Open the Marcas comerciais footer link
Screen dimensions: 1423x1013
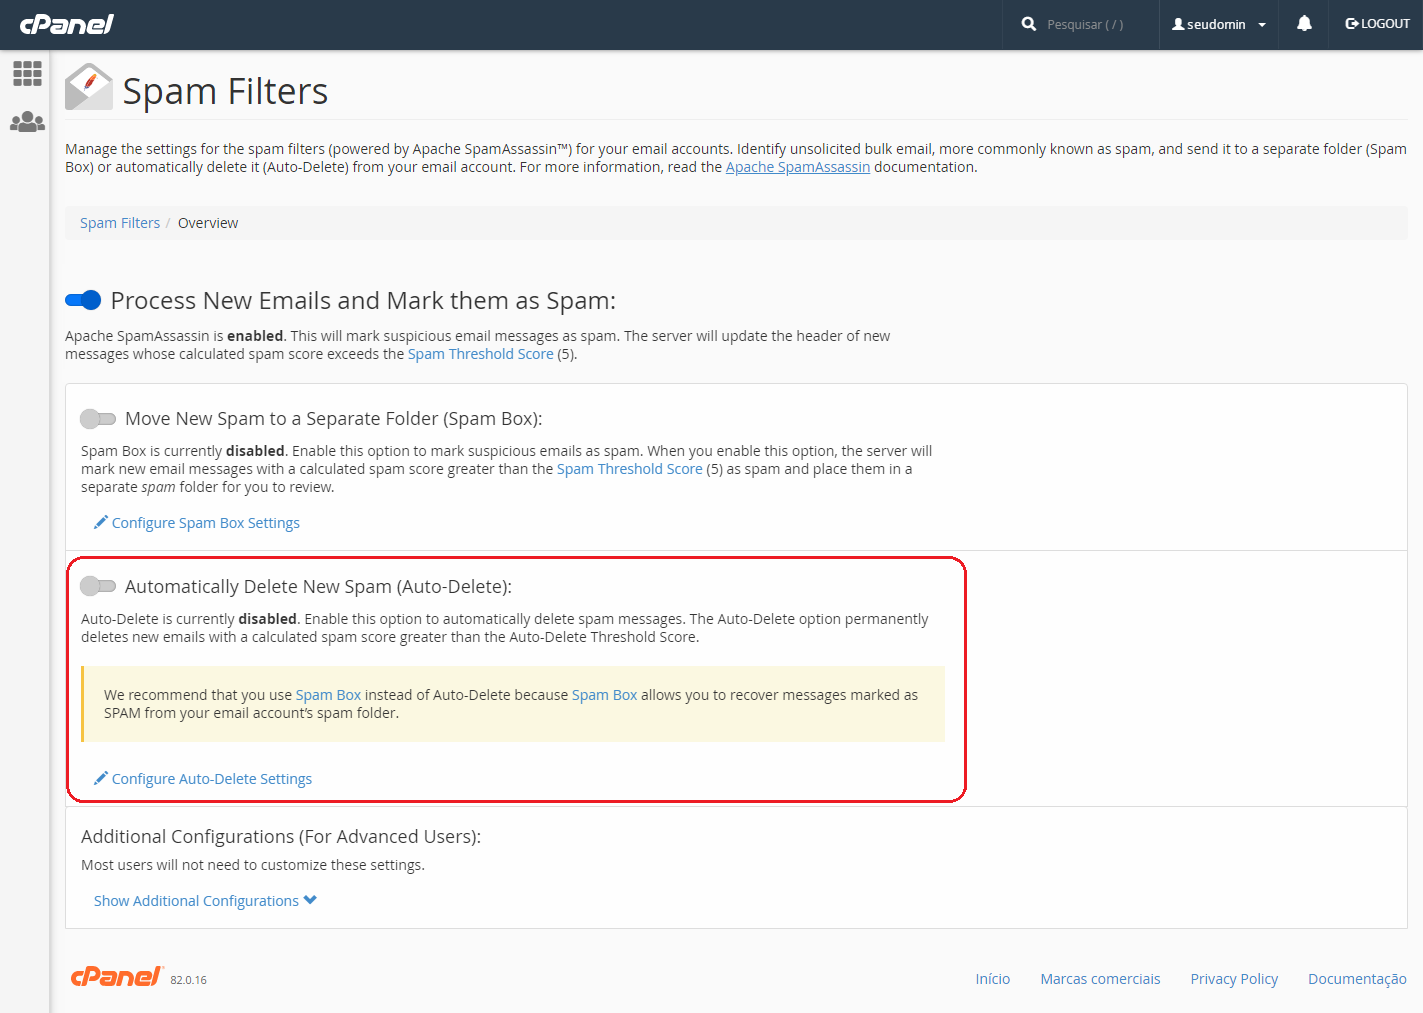point(1100,979)
